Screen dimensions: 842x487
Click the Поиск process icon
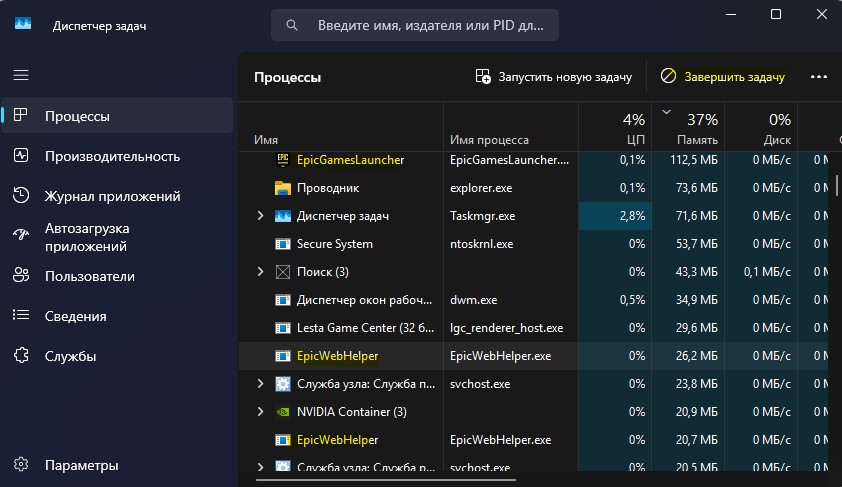click(282, 272)
